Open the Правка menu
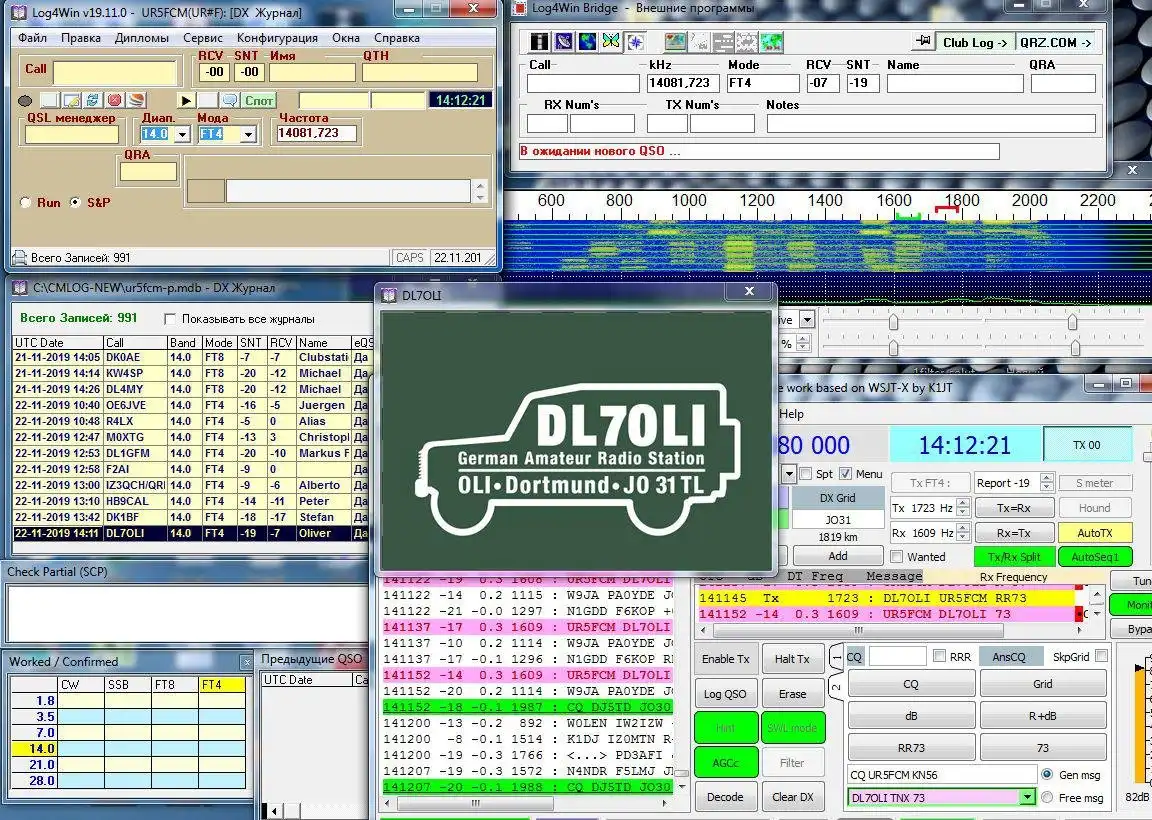Image resolution: width=1152 pixels, height=820 pixels. [x=81, y=38]
